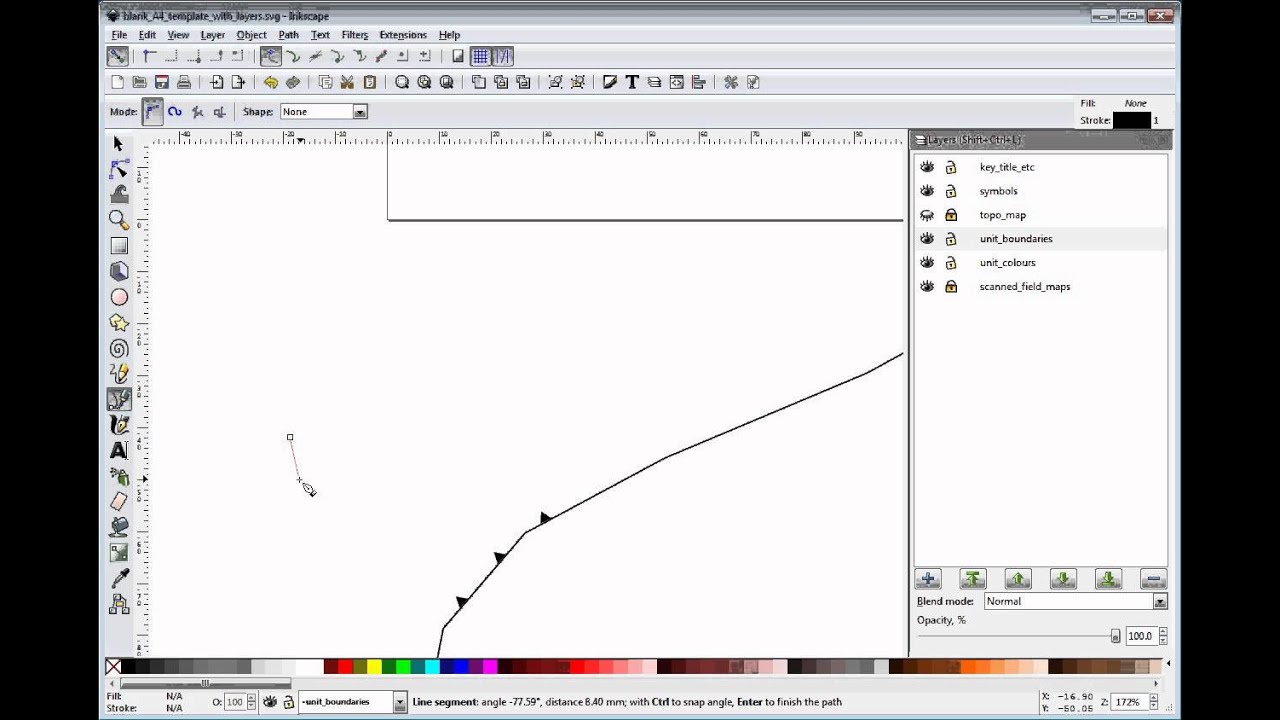Select the Paint Bucket fill tool
The width and height of the screenshot is (1280, 720).
point(119,526)
